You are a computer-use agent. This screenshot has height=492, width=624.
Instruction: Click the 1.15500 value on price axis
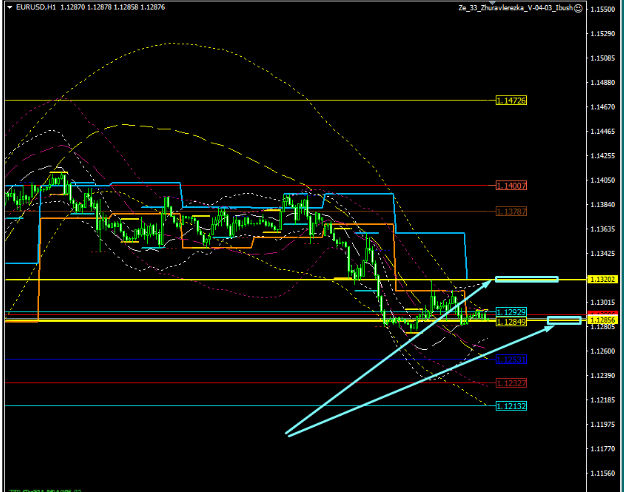pos(603,9)
